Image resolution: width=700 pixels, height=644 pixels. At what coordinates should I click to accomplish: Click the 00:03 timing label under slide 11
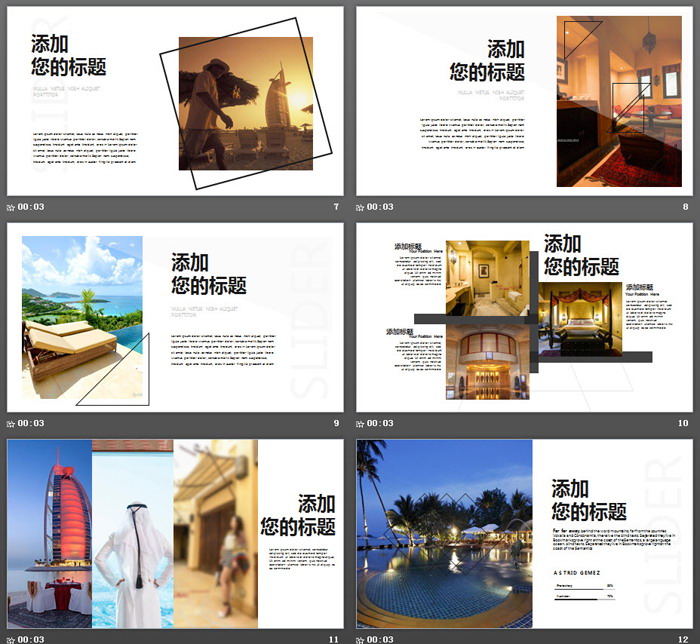[31, 639]
